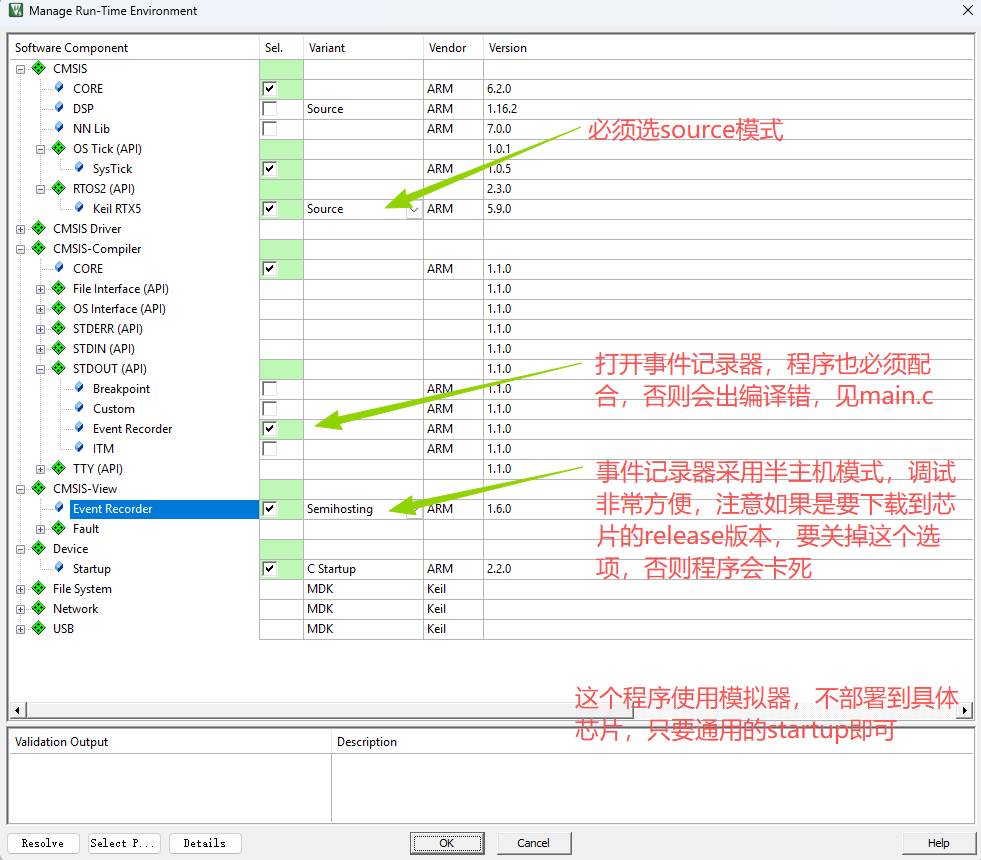The image size is (981, 860).
Task: Click the Fault green diamond icon
Action: coord(59,528)
